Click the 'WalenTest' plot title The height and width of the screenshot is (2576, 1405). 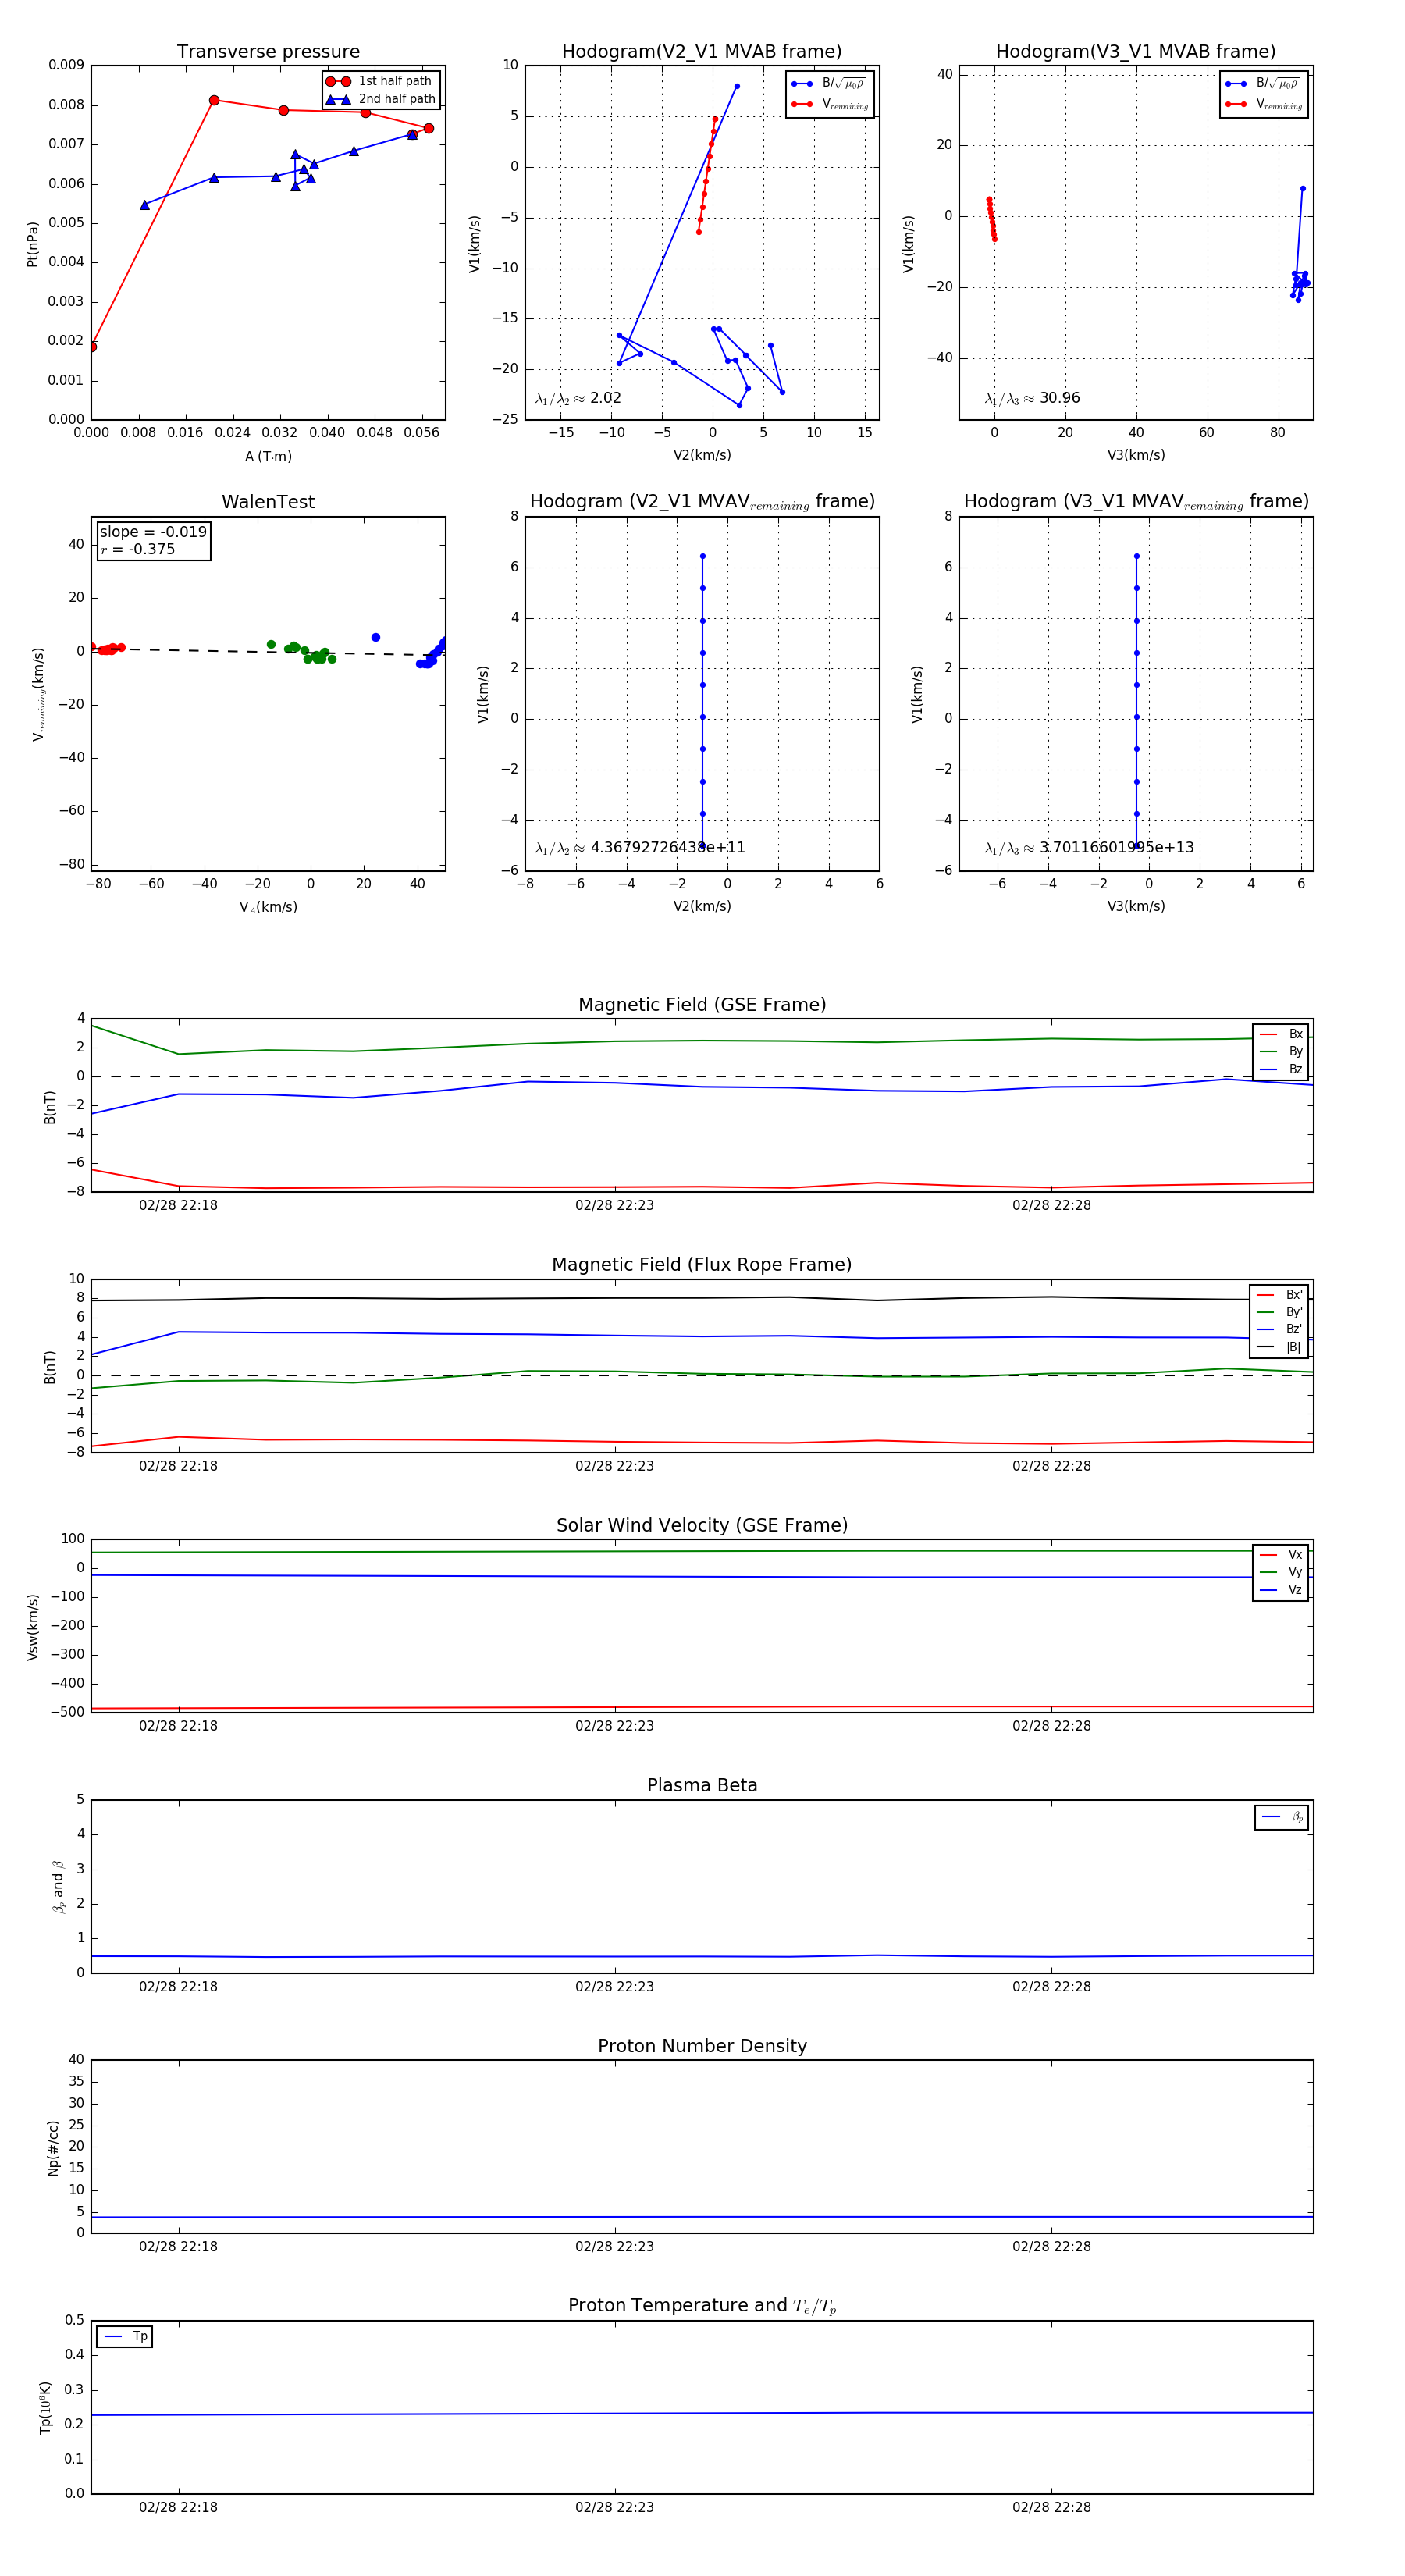[x=268, y=502]
